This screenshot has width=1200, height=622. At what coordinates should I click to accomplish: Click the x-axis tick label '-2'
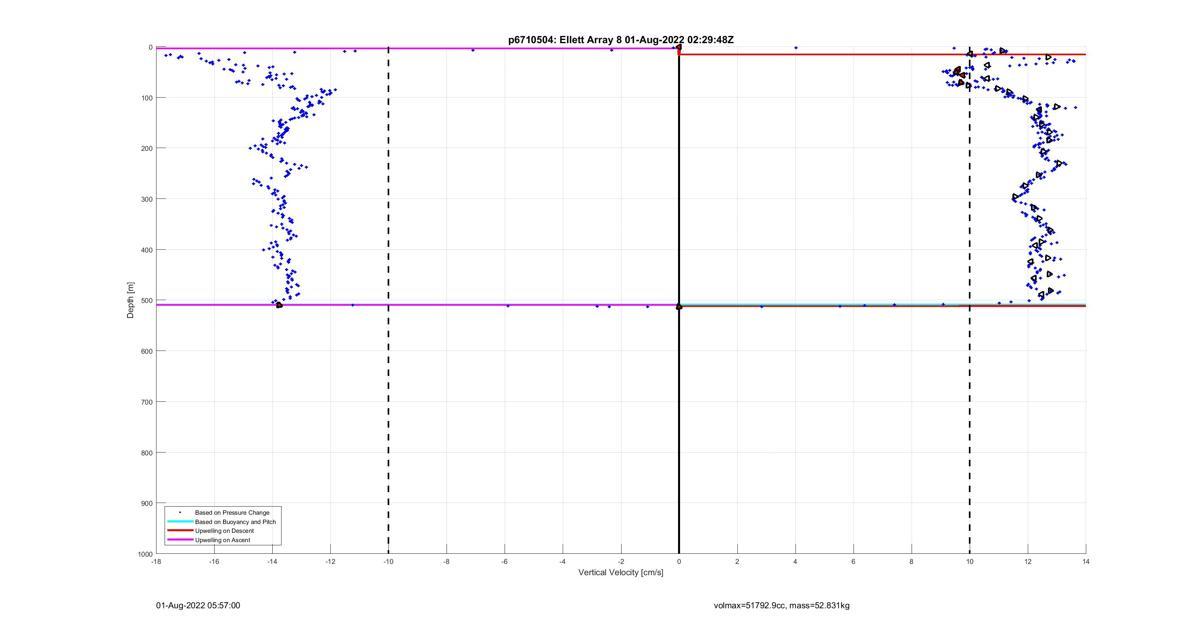click(621, 562)
